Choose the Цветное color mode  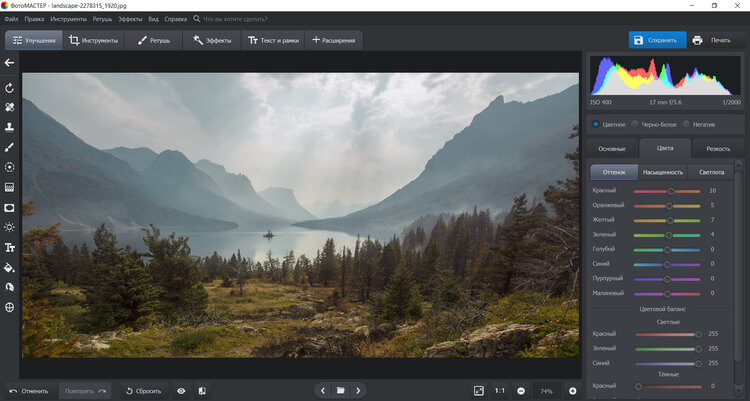(596, 124)
